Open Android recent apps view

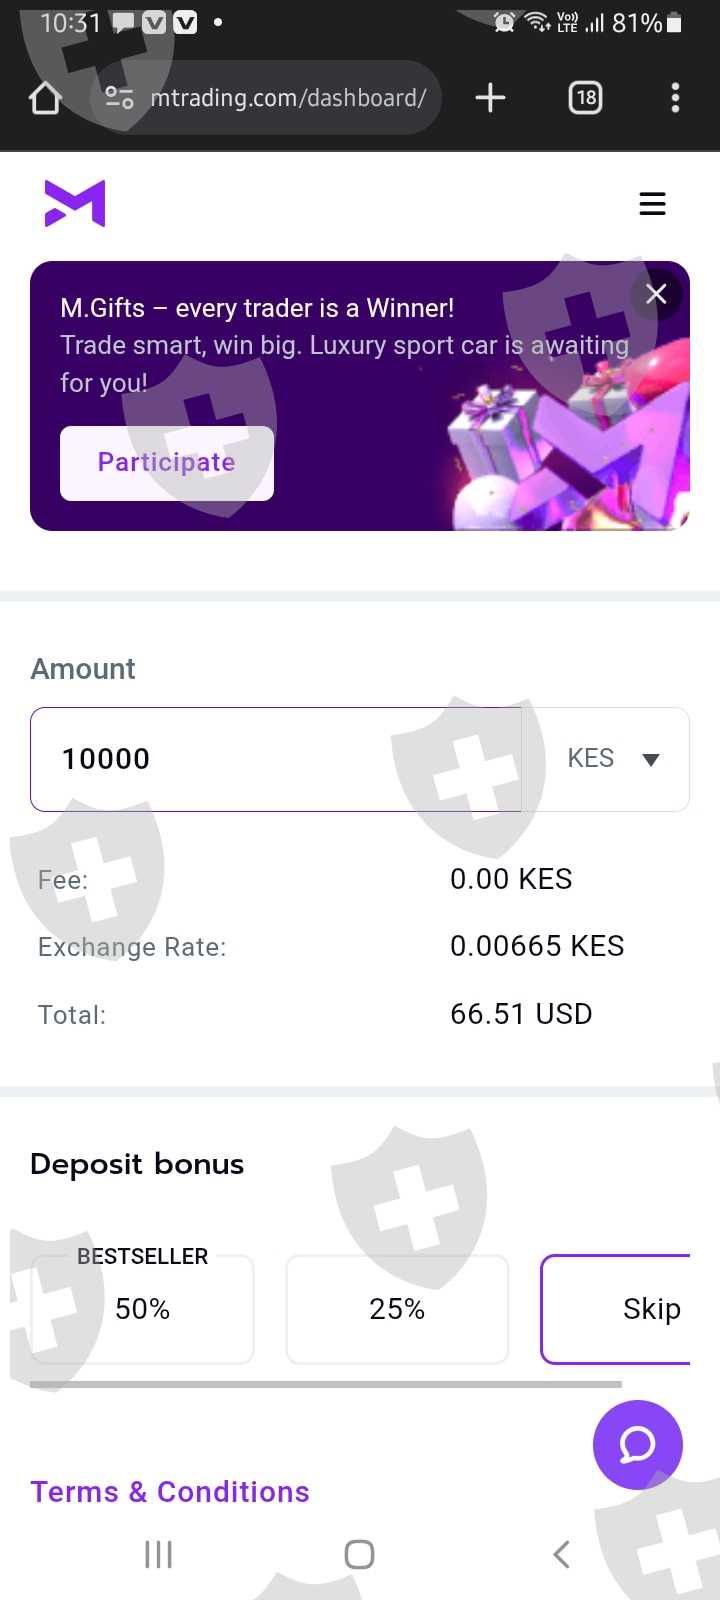tap(159, 1554)
